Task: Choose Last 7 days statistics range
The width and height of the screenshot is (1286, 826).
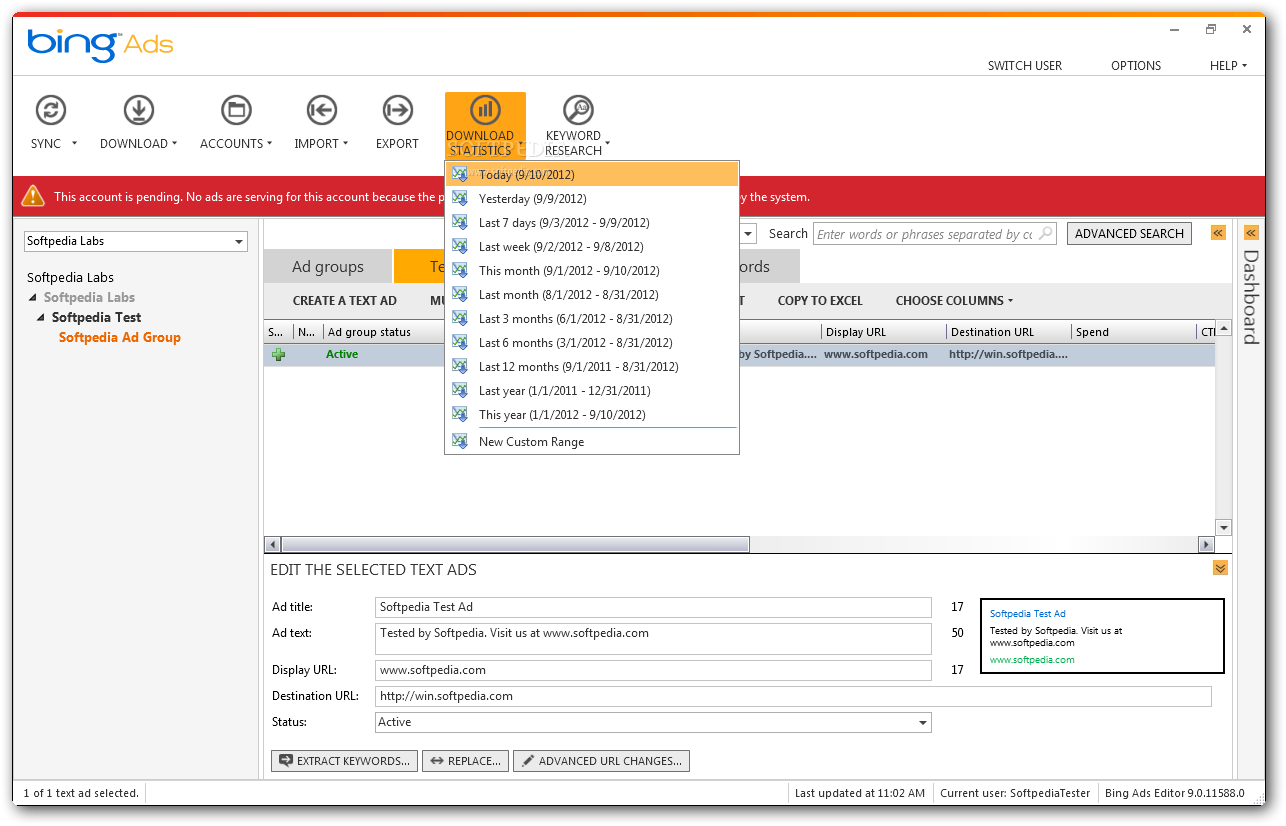Action: pos(592,222)
